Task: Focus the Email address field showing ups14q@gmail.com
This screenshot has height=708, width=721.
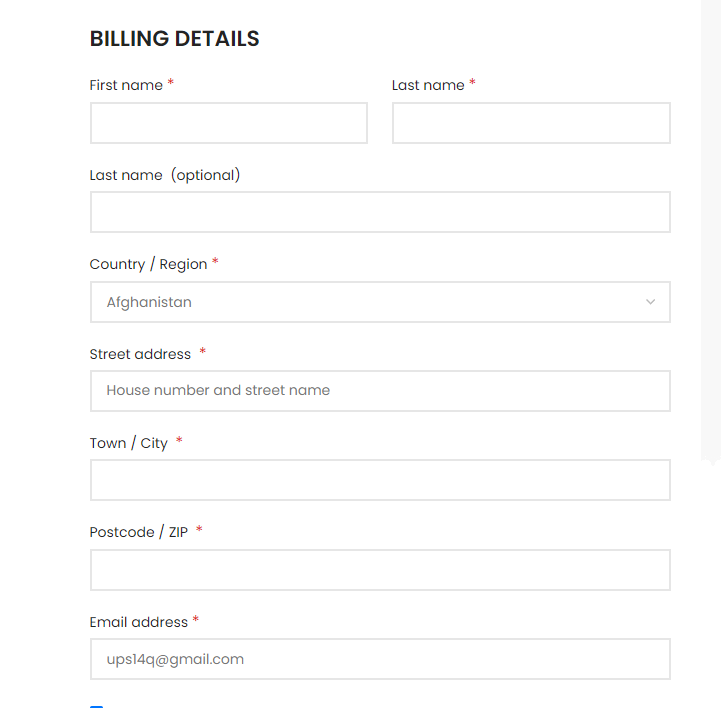Action: tap(379, 659)
